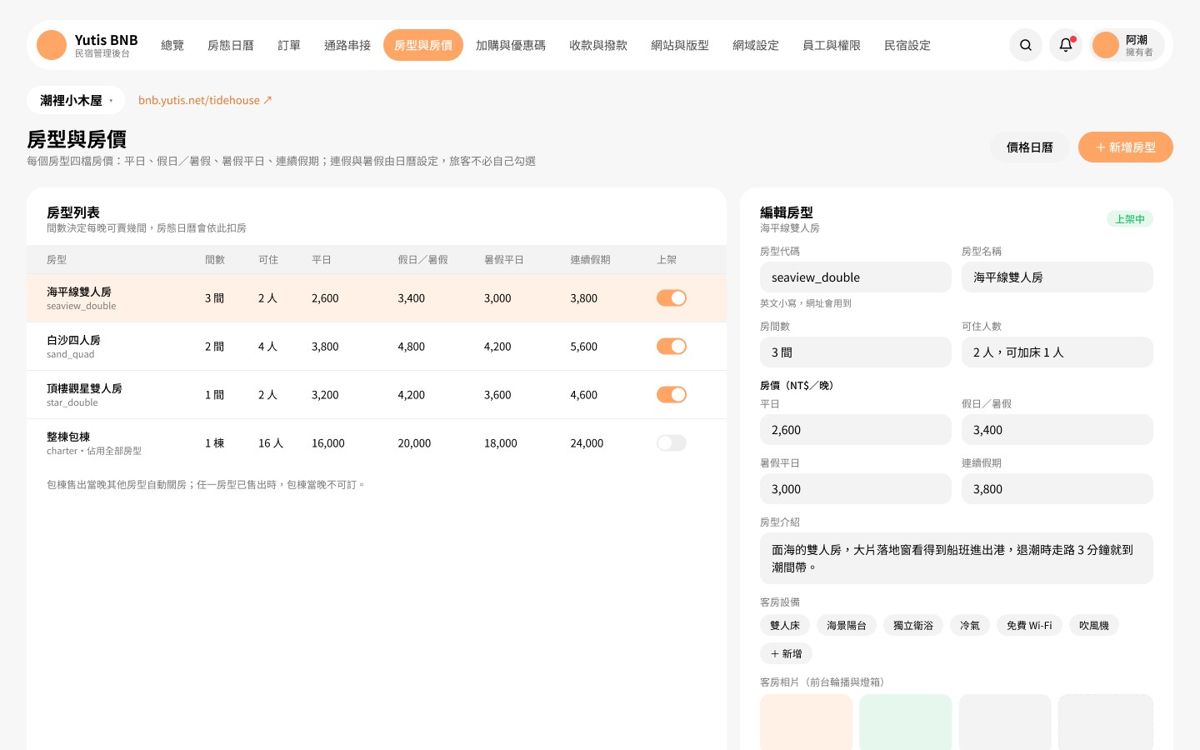The width and height of the screenshot is (1200, 750).
Task: Click sand_quad room code text
Action: pyautogui.click(x=70, y=354)
